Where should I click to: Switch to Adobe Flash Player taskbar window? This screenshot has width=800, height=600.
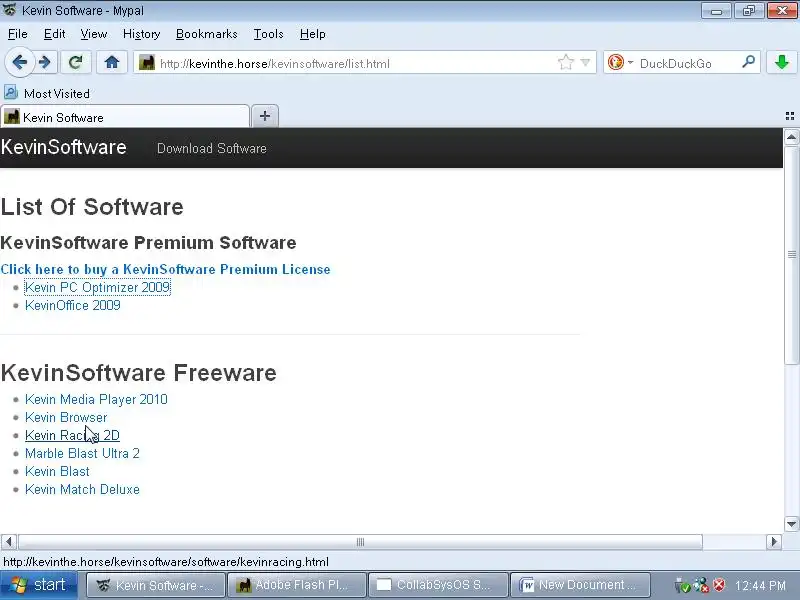point(296,585)
